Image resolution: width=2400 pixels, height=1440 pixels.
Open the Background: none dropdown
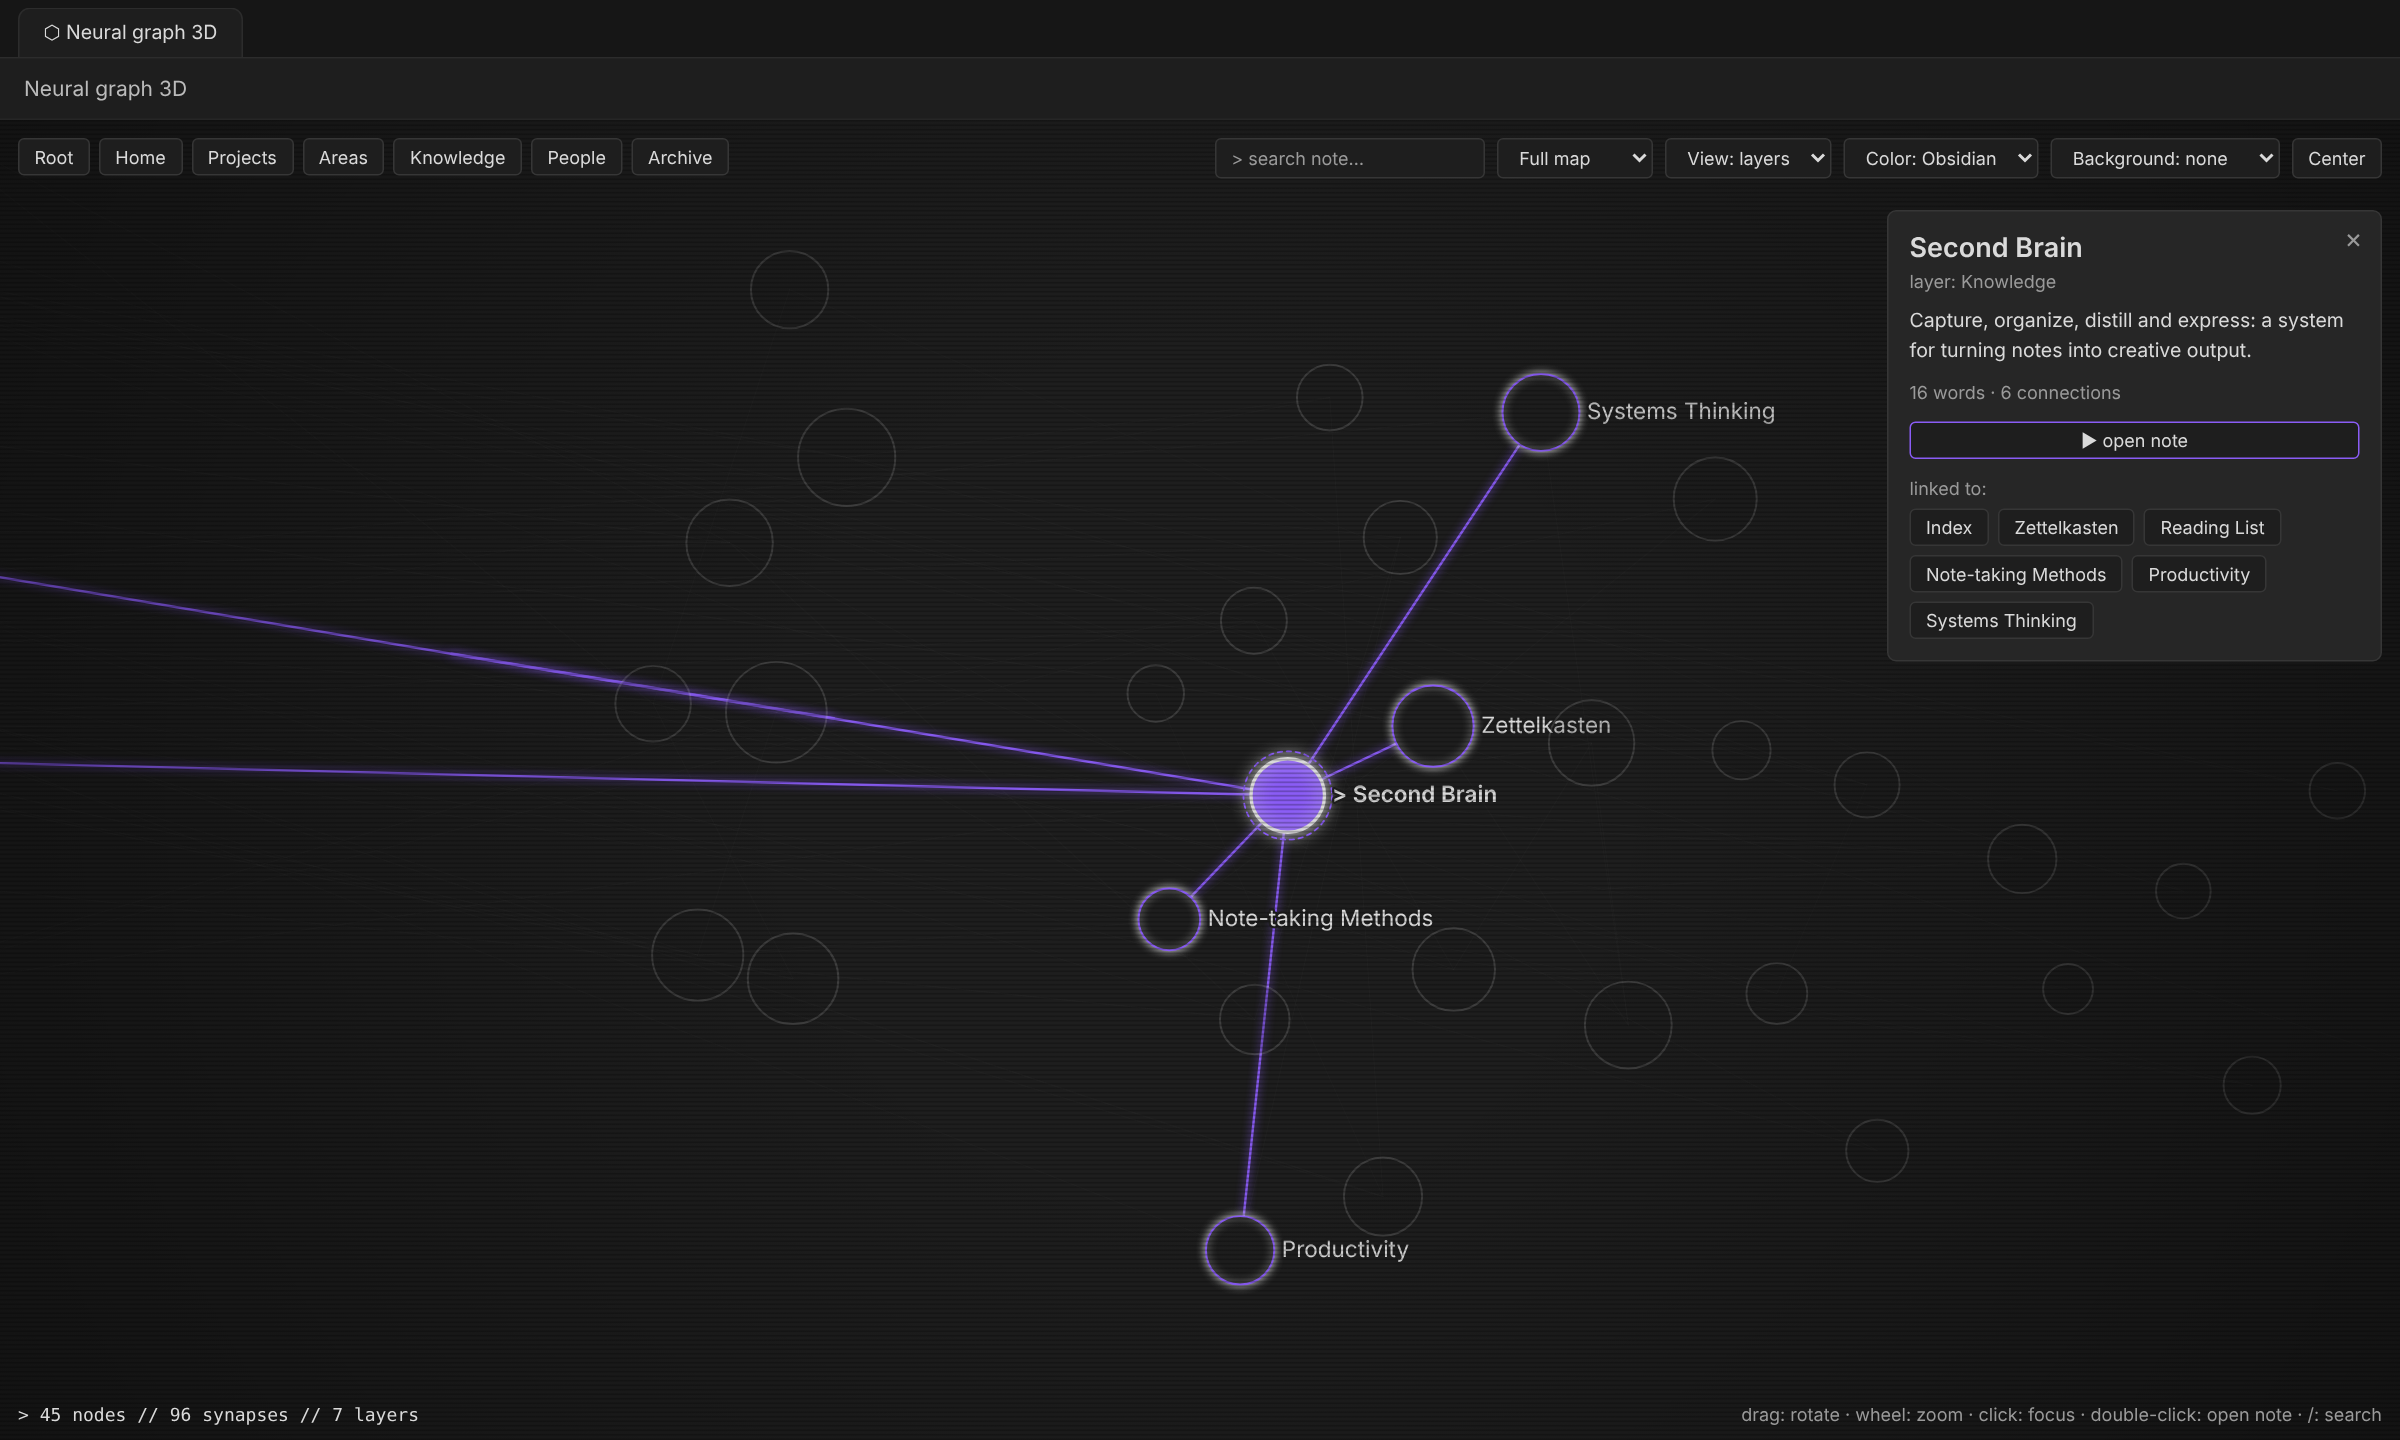pyautogui.click(x=2164, y=158)
